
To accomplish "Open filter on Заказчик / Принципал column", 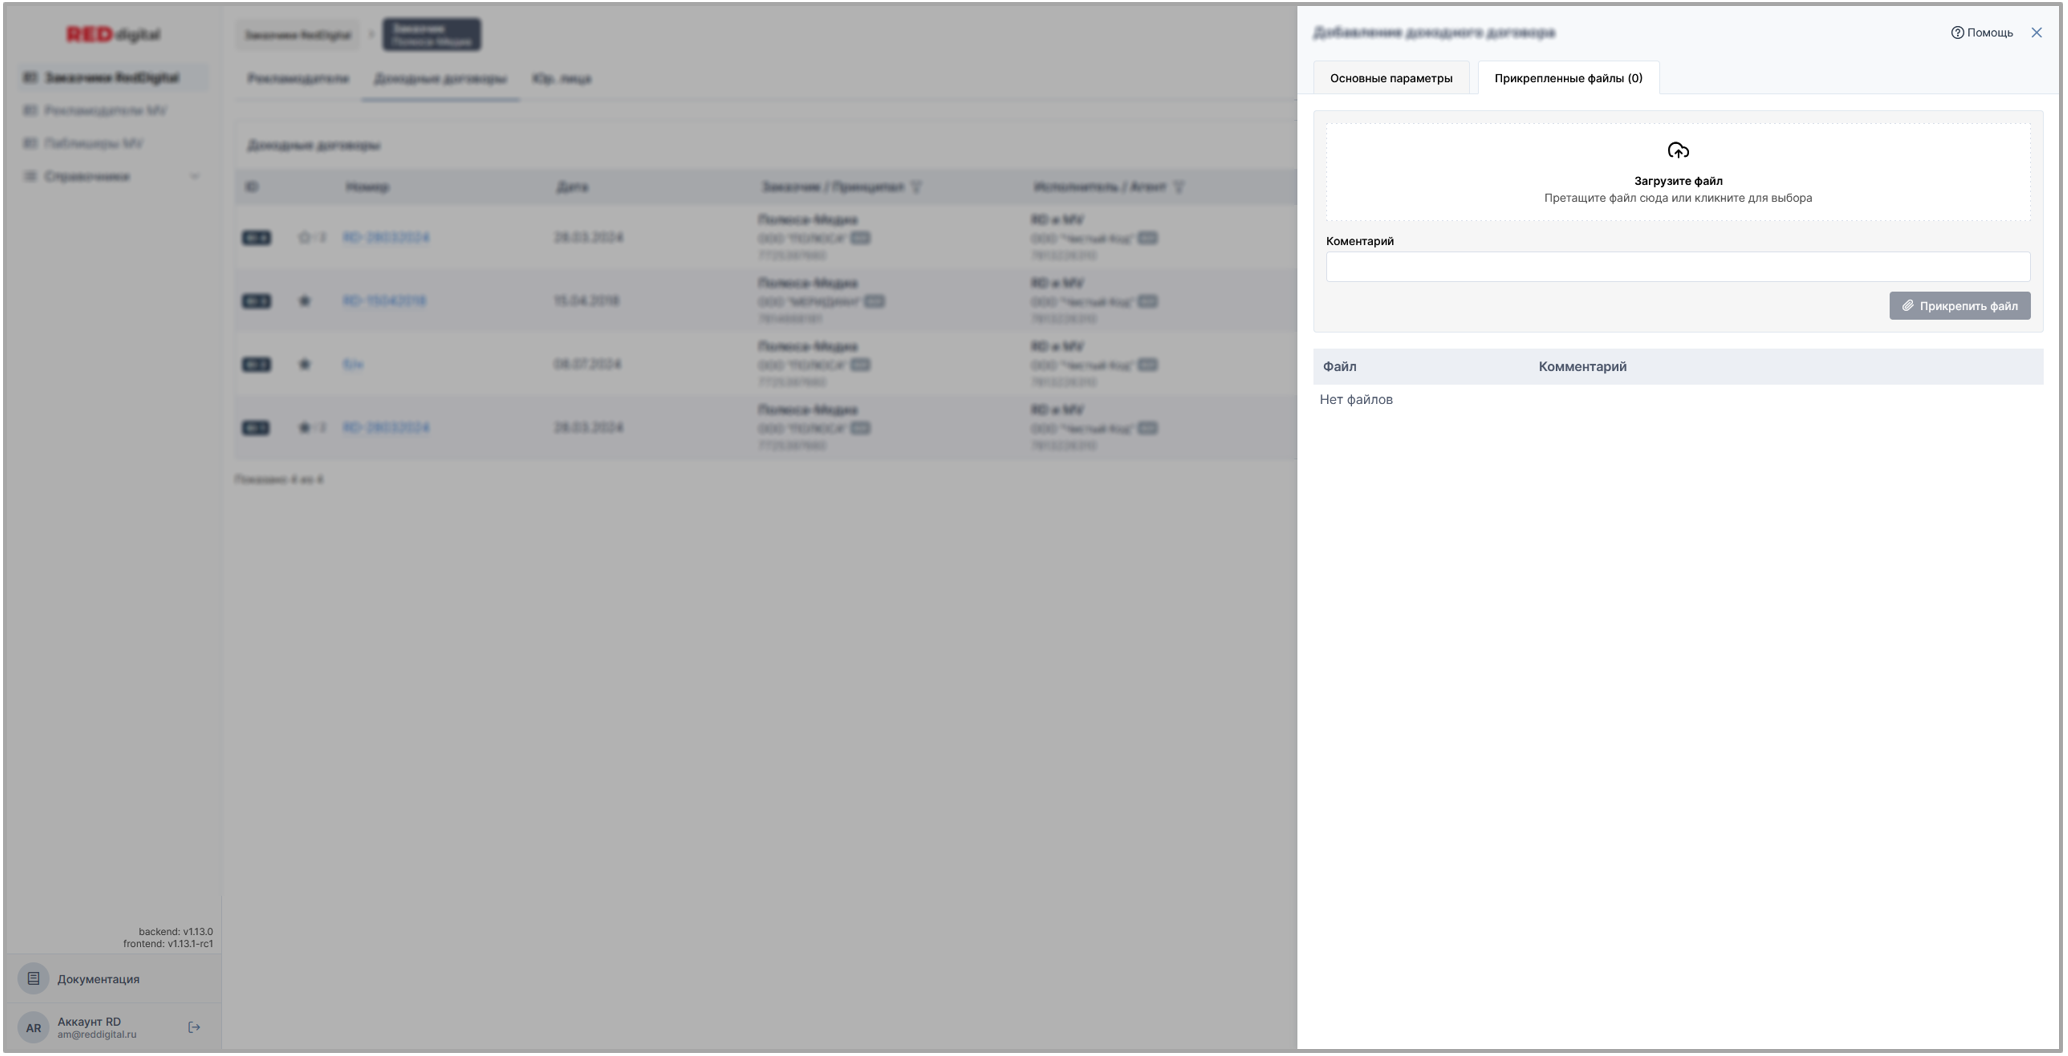I will 917,187.
